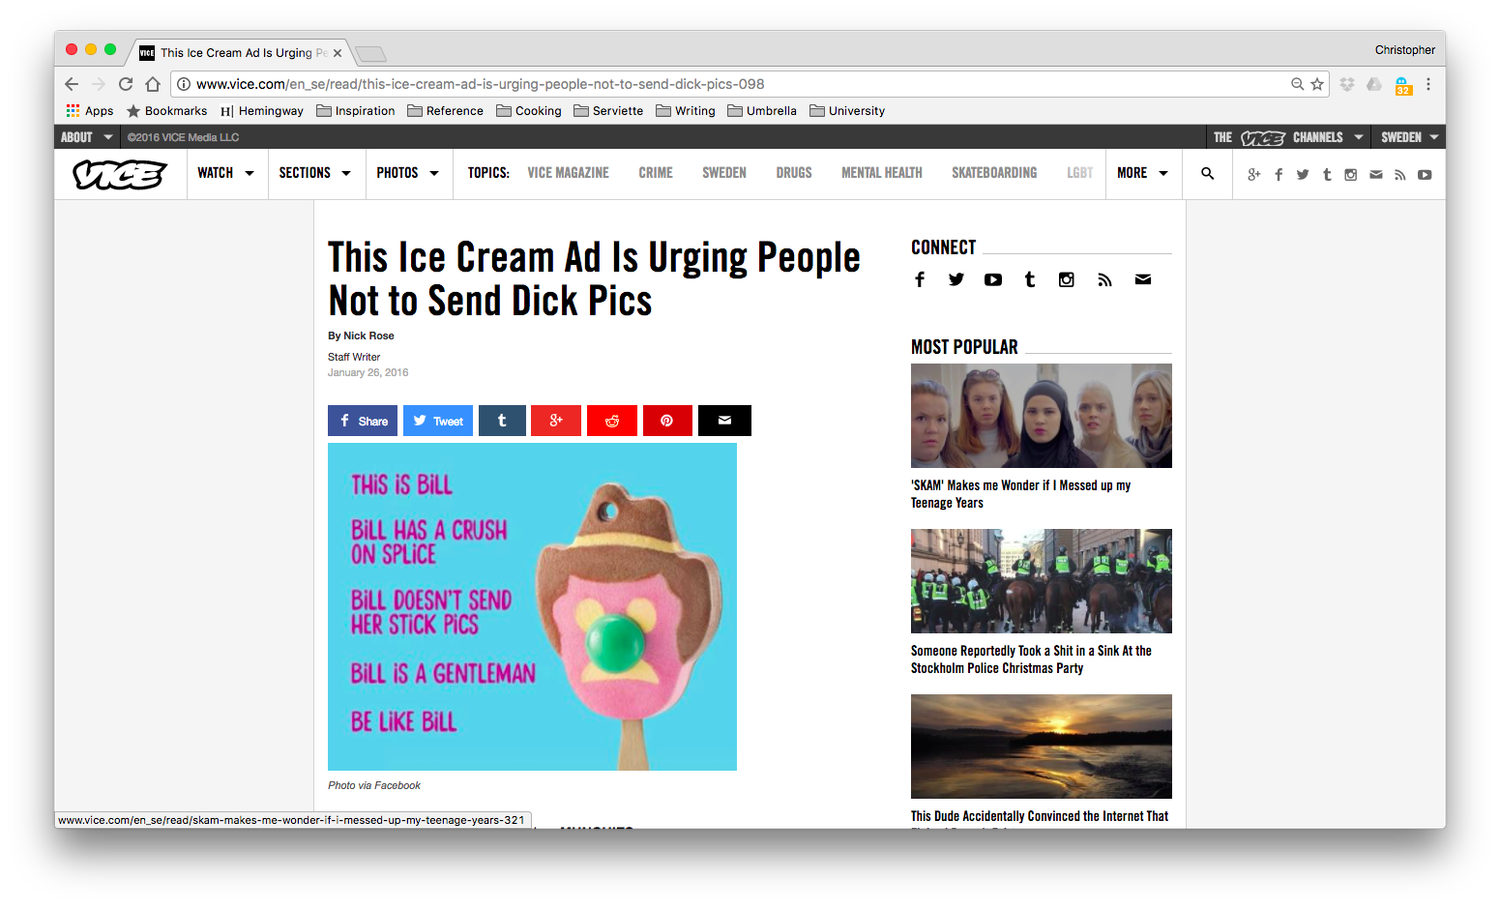
Task: Select the SKATEBOARDING topic
Action: [994, 173]
